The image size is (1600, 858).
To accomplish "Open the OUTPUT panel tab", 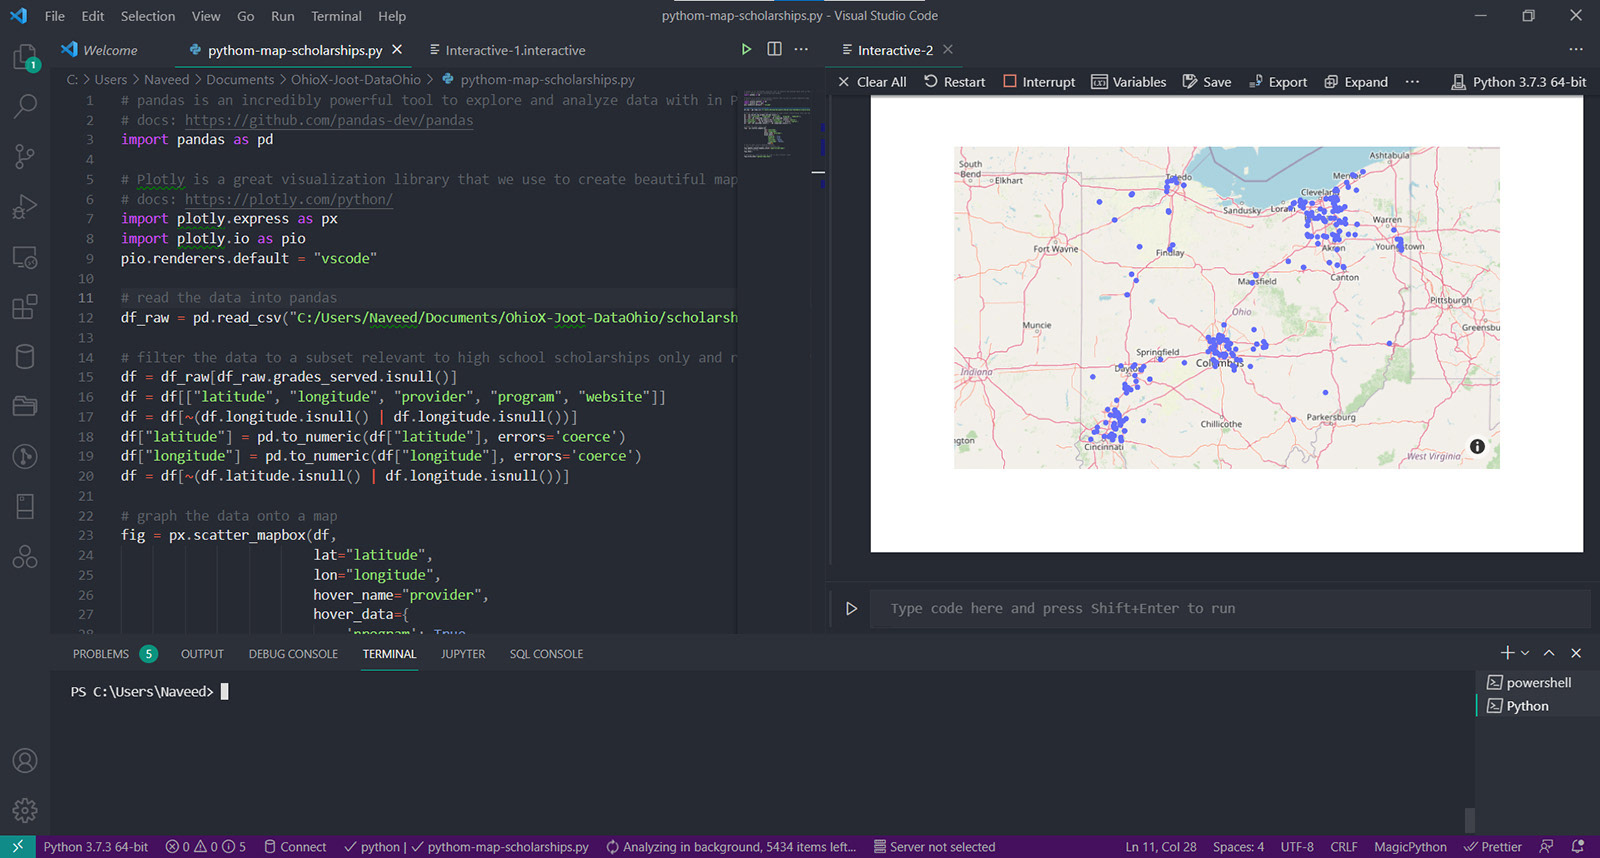I will [x=202, y=654].
